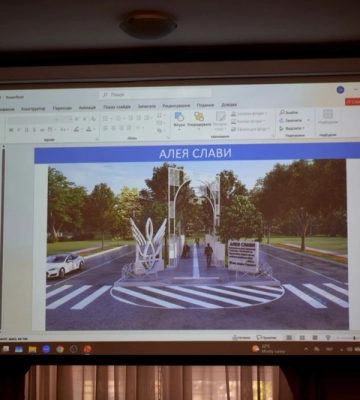The width and height of the screenshot is (360, 400).
Task: Open the Упорядкувати arrange menu
Action: [x=199, y=121]
